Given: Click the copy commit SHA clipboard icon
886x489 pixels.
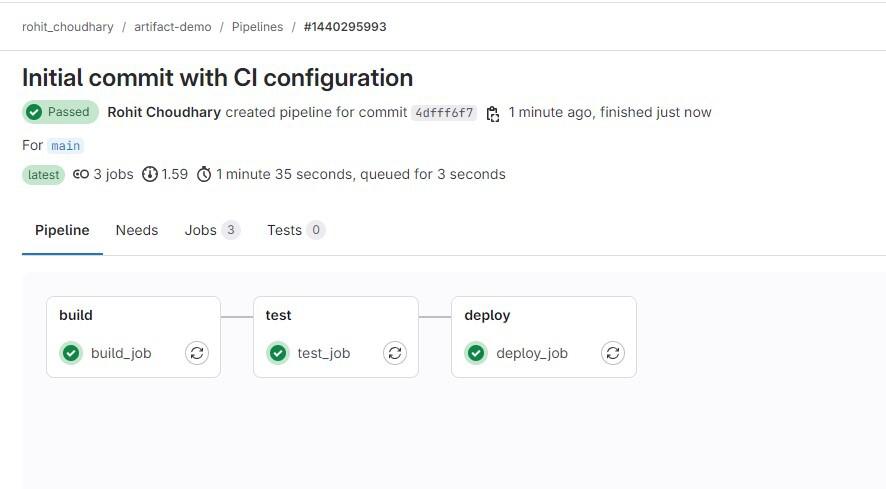Looking at the screenshot, I should (x=492, y=113).
